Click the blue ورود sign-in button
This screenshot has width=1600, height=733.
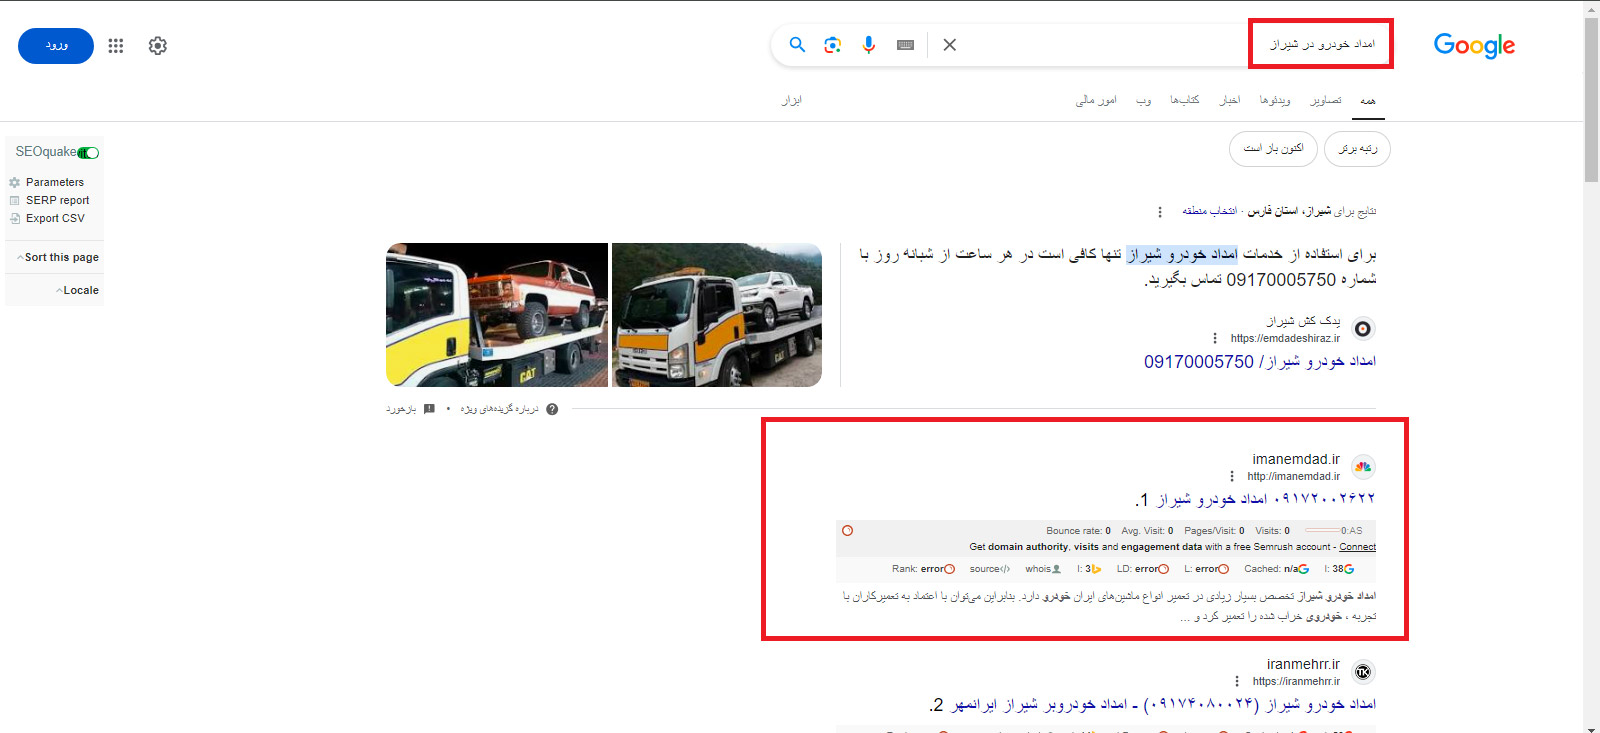[x=56, y=46]
